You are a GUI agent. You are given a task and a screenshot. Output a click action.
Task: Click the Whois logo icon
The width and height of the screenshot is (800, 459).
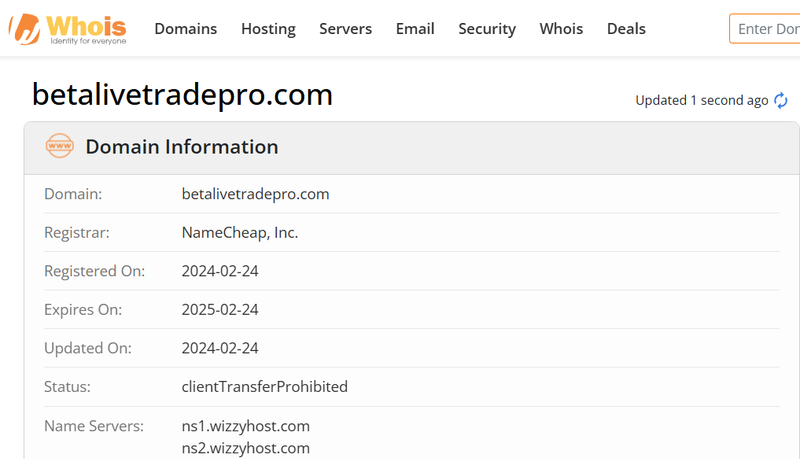[67, 29]
